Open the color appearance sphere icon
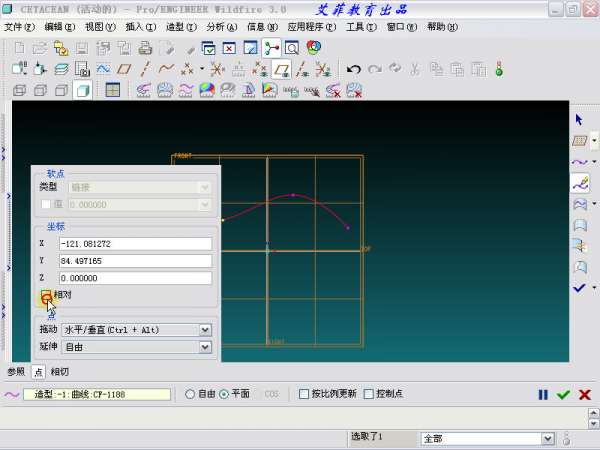The width and height of the screenshot is (600, 450). pyautogui.click(x=313, y=47)
